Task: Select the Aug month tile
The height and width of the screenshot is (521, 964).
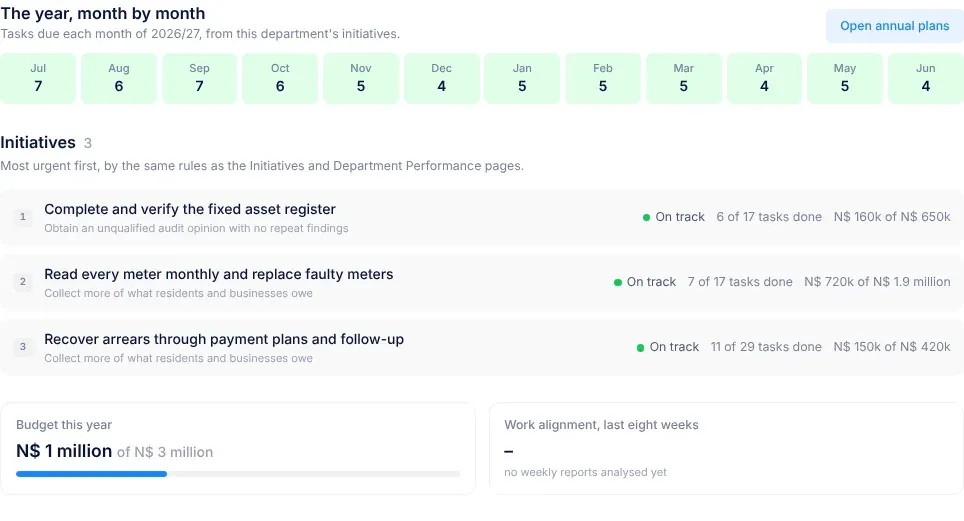Action: point(119,78)
